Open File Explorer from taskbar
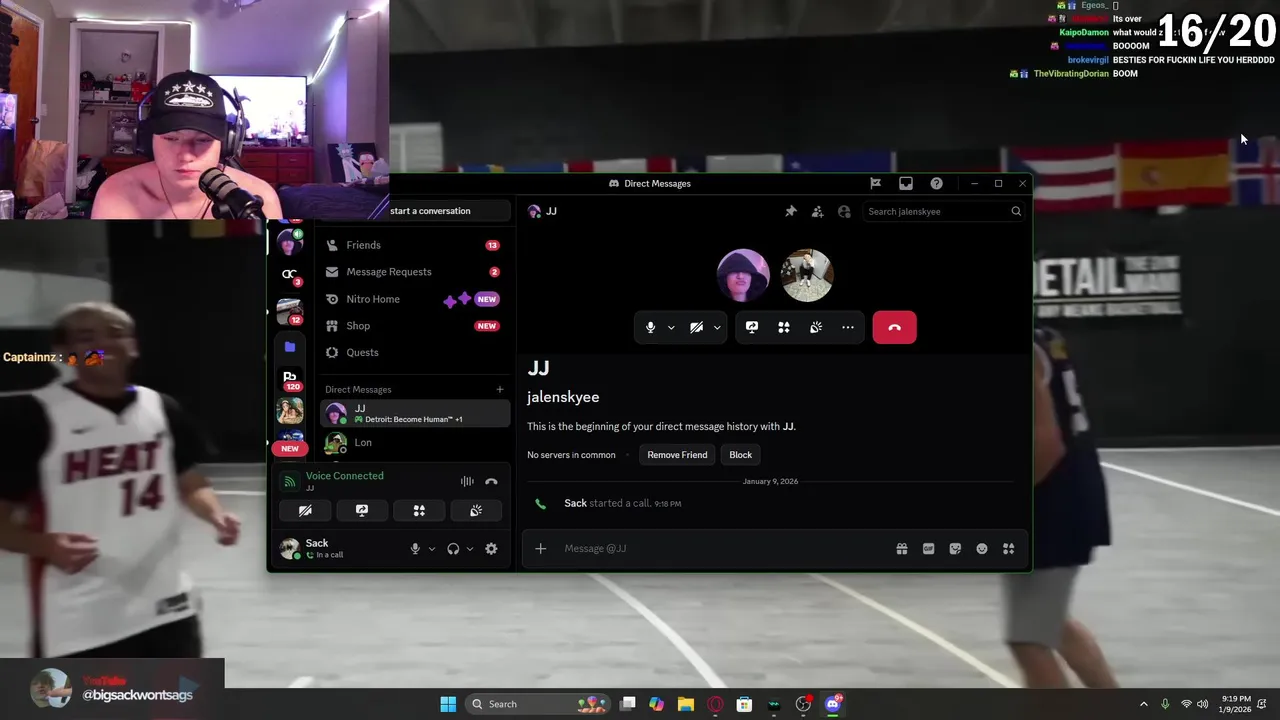Image resolution: width=1280 pixels, height=720 pixels. click(685, 704)
